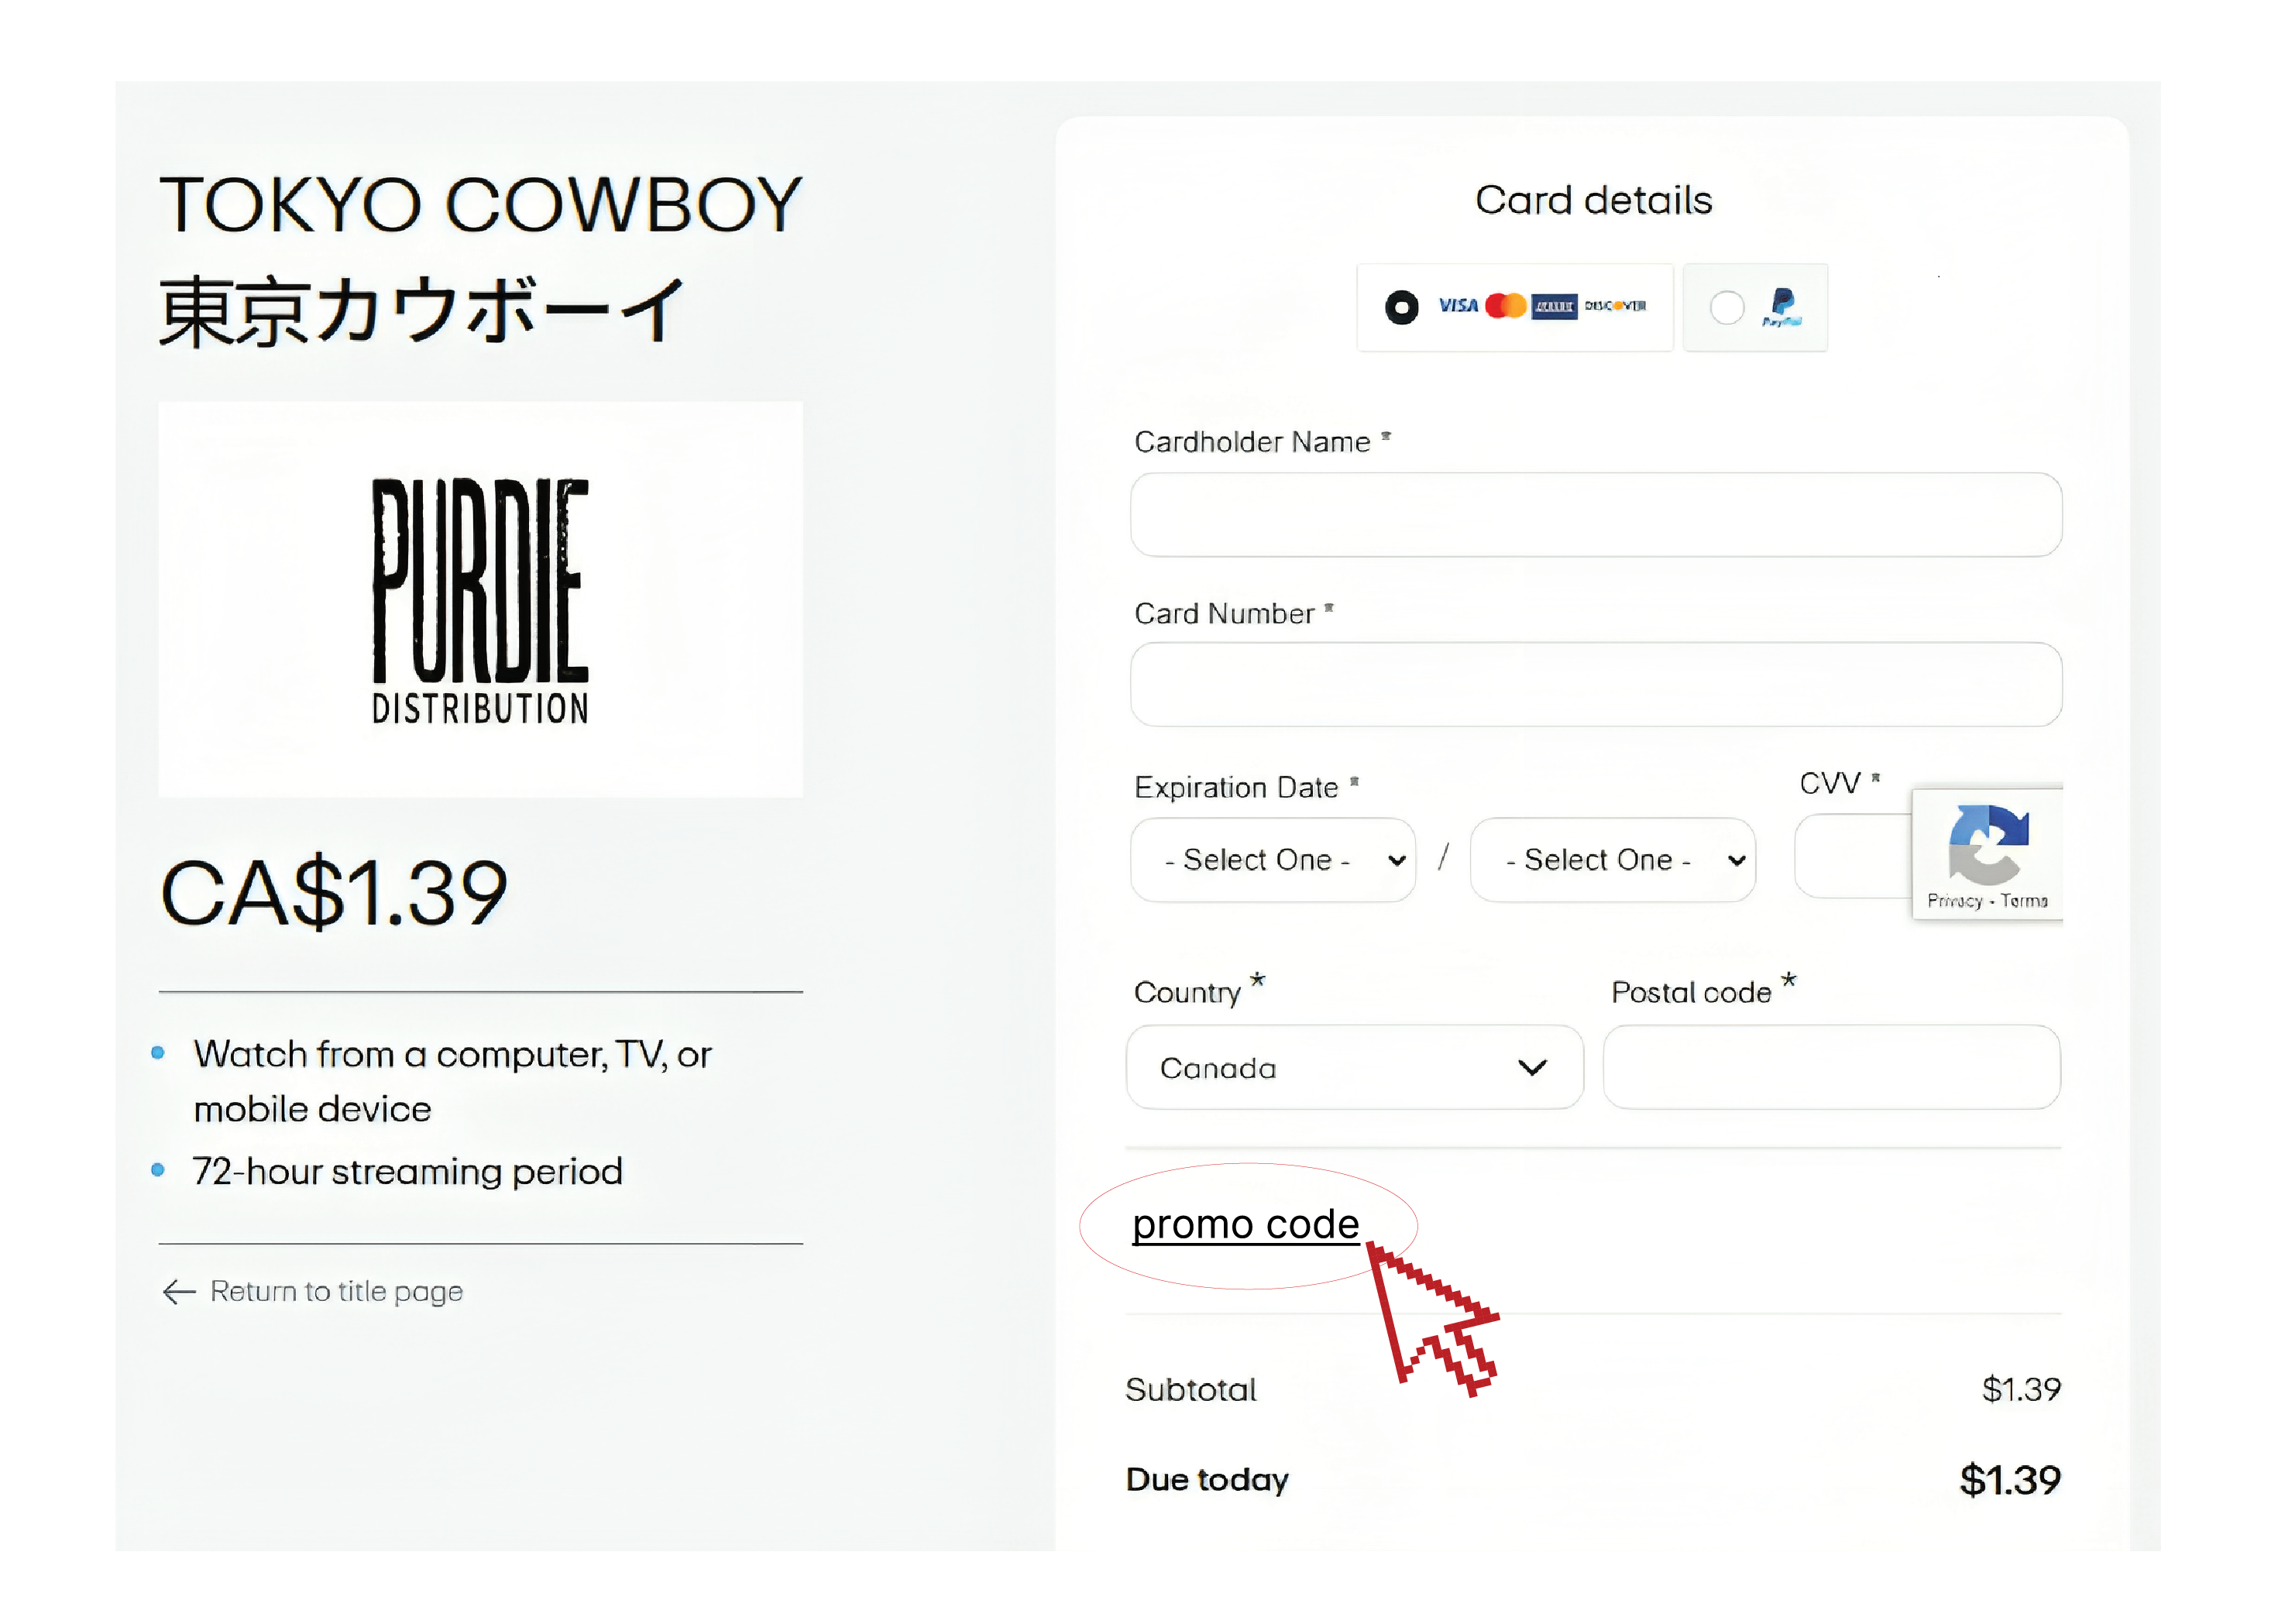The width and height of the screenshot is (2278, 1624).
Task: Focus the Cardholder Name field
Action: click(1595, 515)
